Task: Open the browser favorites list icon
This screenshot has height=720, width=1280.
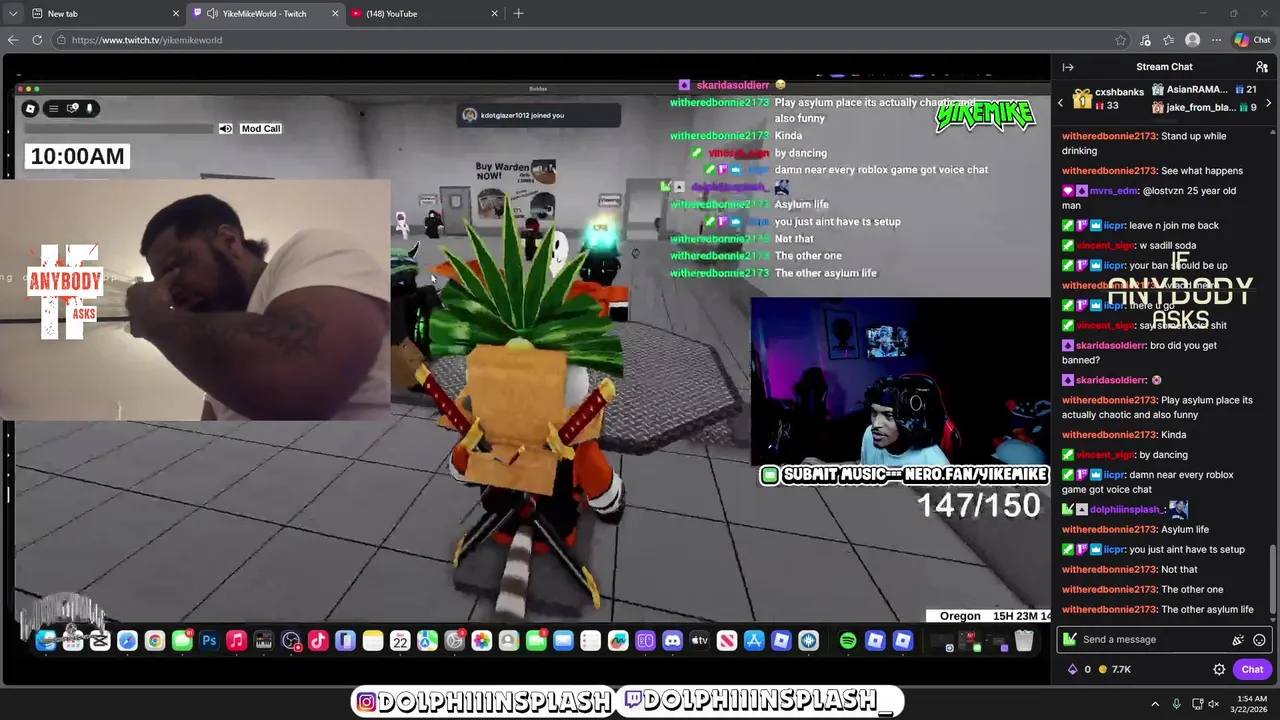Action: click(1169, 40)
